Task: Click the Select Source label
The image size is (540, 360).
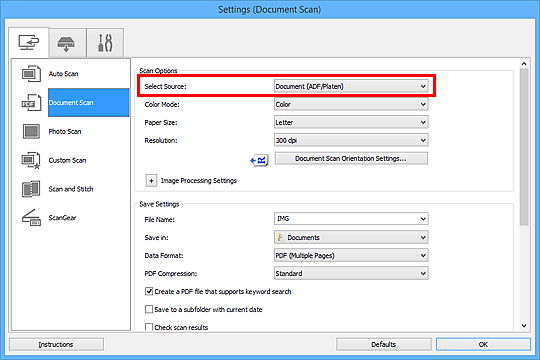Action: 165,86
